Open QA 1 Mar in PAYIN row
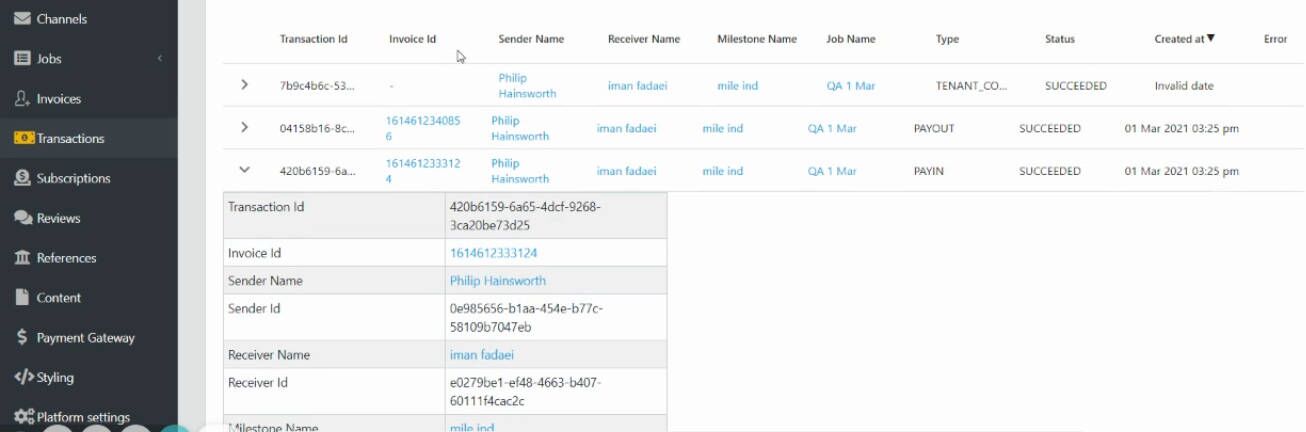 tap(832, 171)
